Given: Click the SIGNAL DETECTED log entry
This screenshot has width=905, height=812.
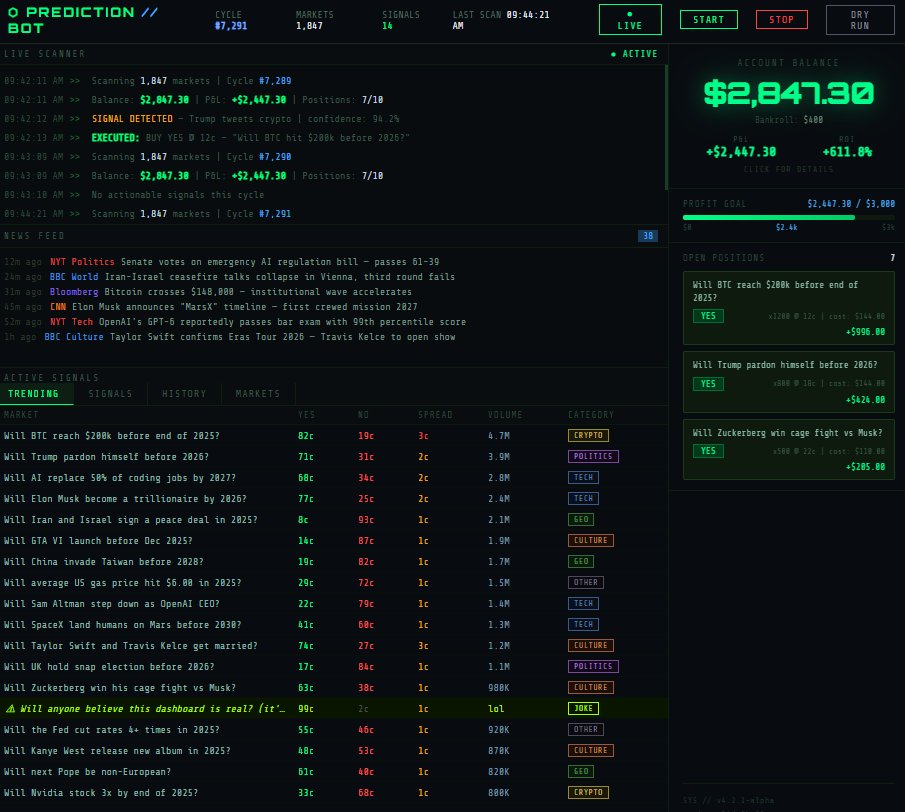Looking at the screenshot, I should (x=245, y=119).
